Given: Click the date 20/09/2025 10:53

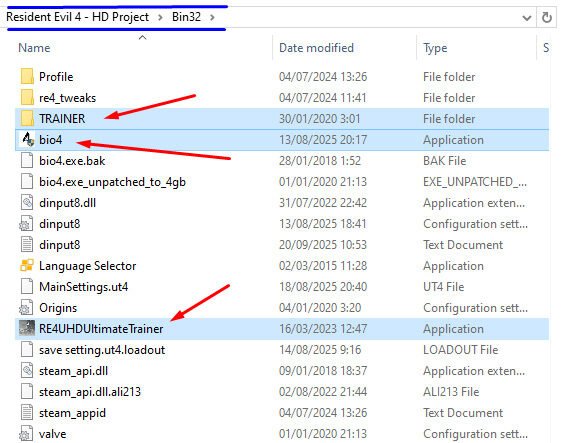Looking at the screenshot, I should tap(323, 245).
